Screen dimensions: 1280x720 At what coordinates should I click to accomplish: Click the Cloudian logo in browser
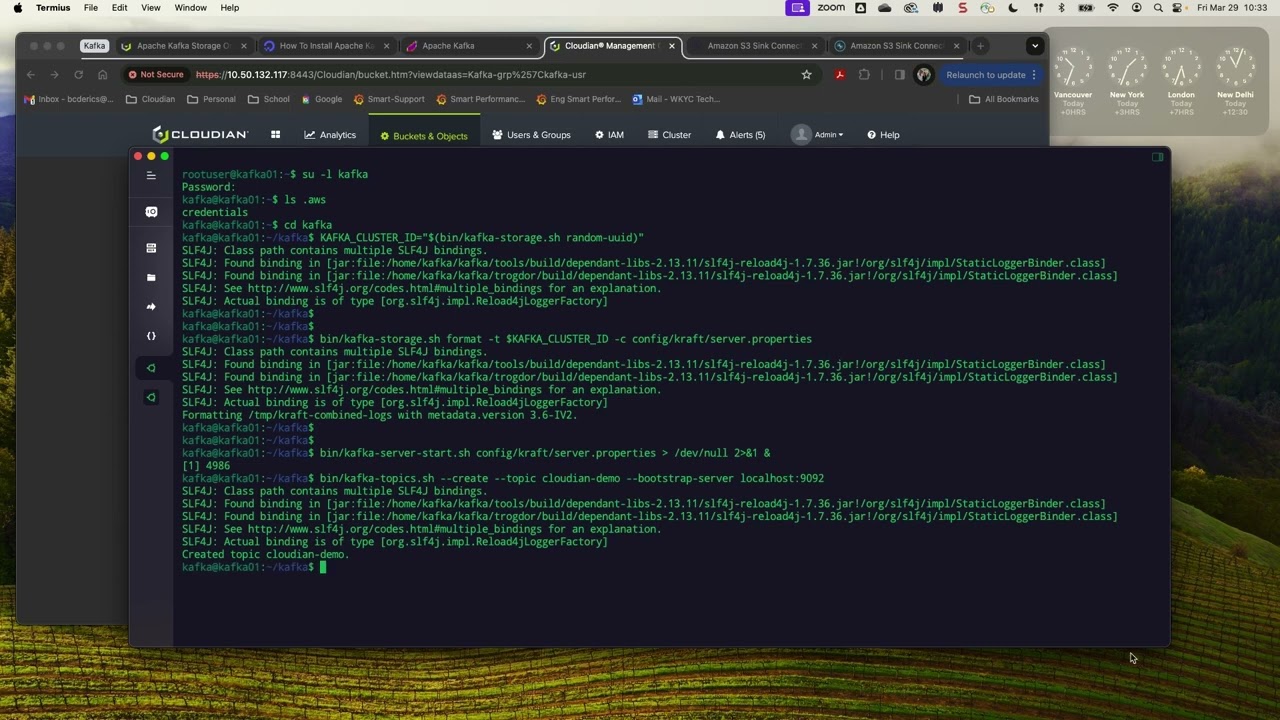coord(200,134)
